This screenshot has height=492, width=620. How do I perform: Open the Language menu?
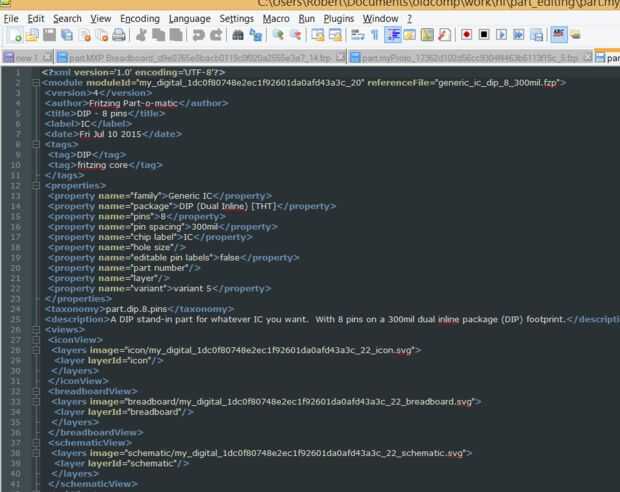click(x=189, y=19)
